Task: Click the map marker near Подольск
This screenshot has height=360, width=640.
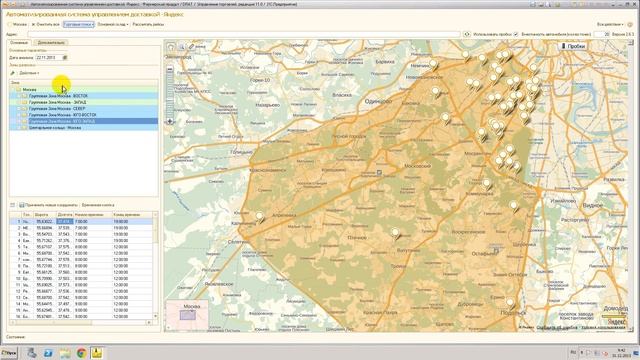Action: tap(510, 303)
